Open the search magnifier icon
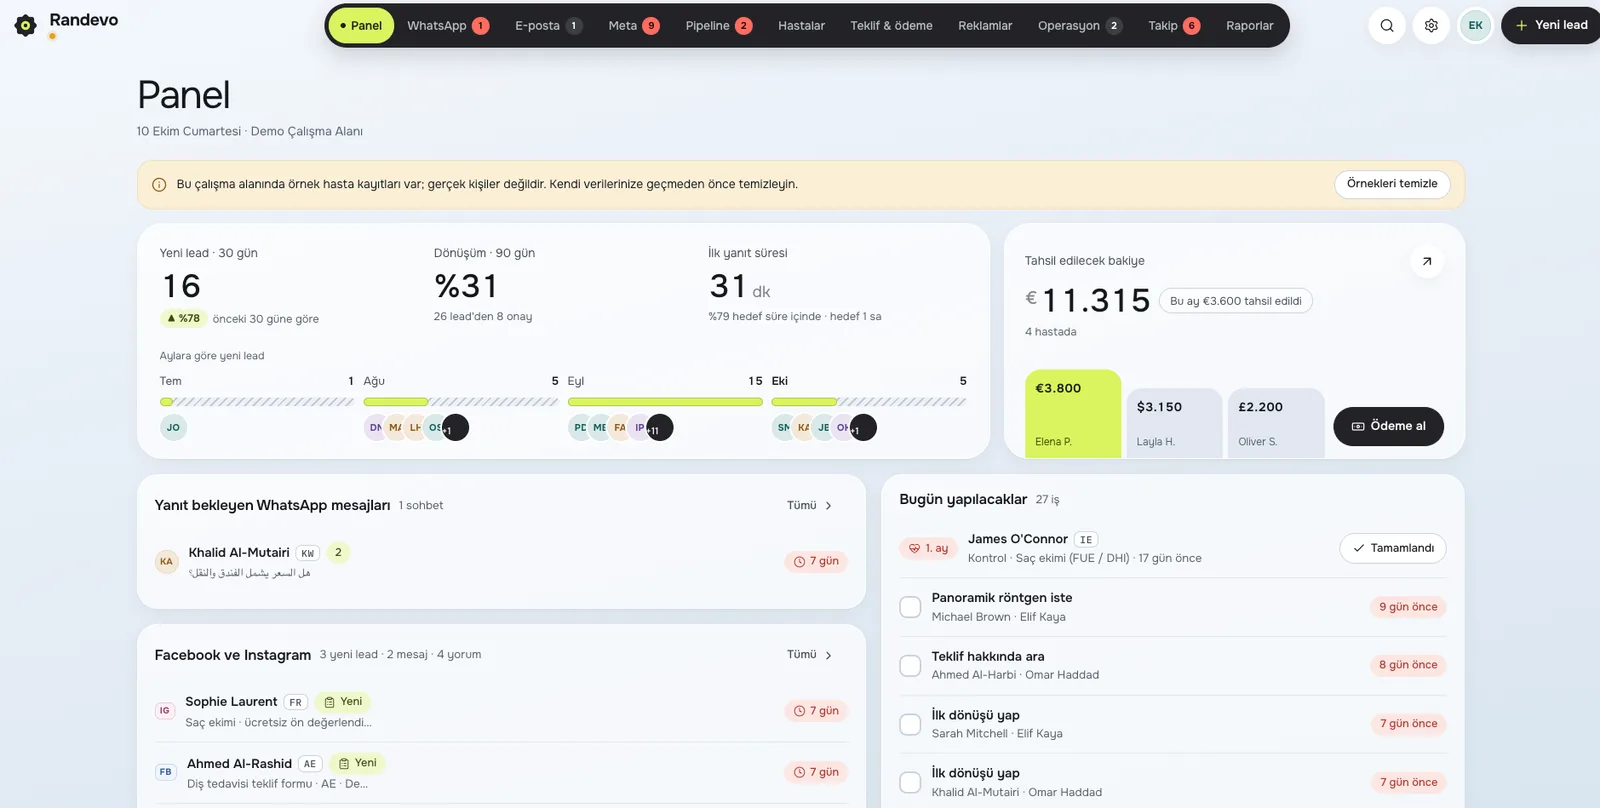1600x808 pixels. (x=1387, y=26)
